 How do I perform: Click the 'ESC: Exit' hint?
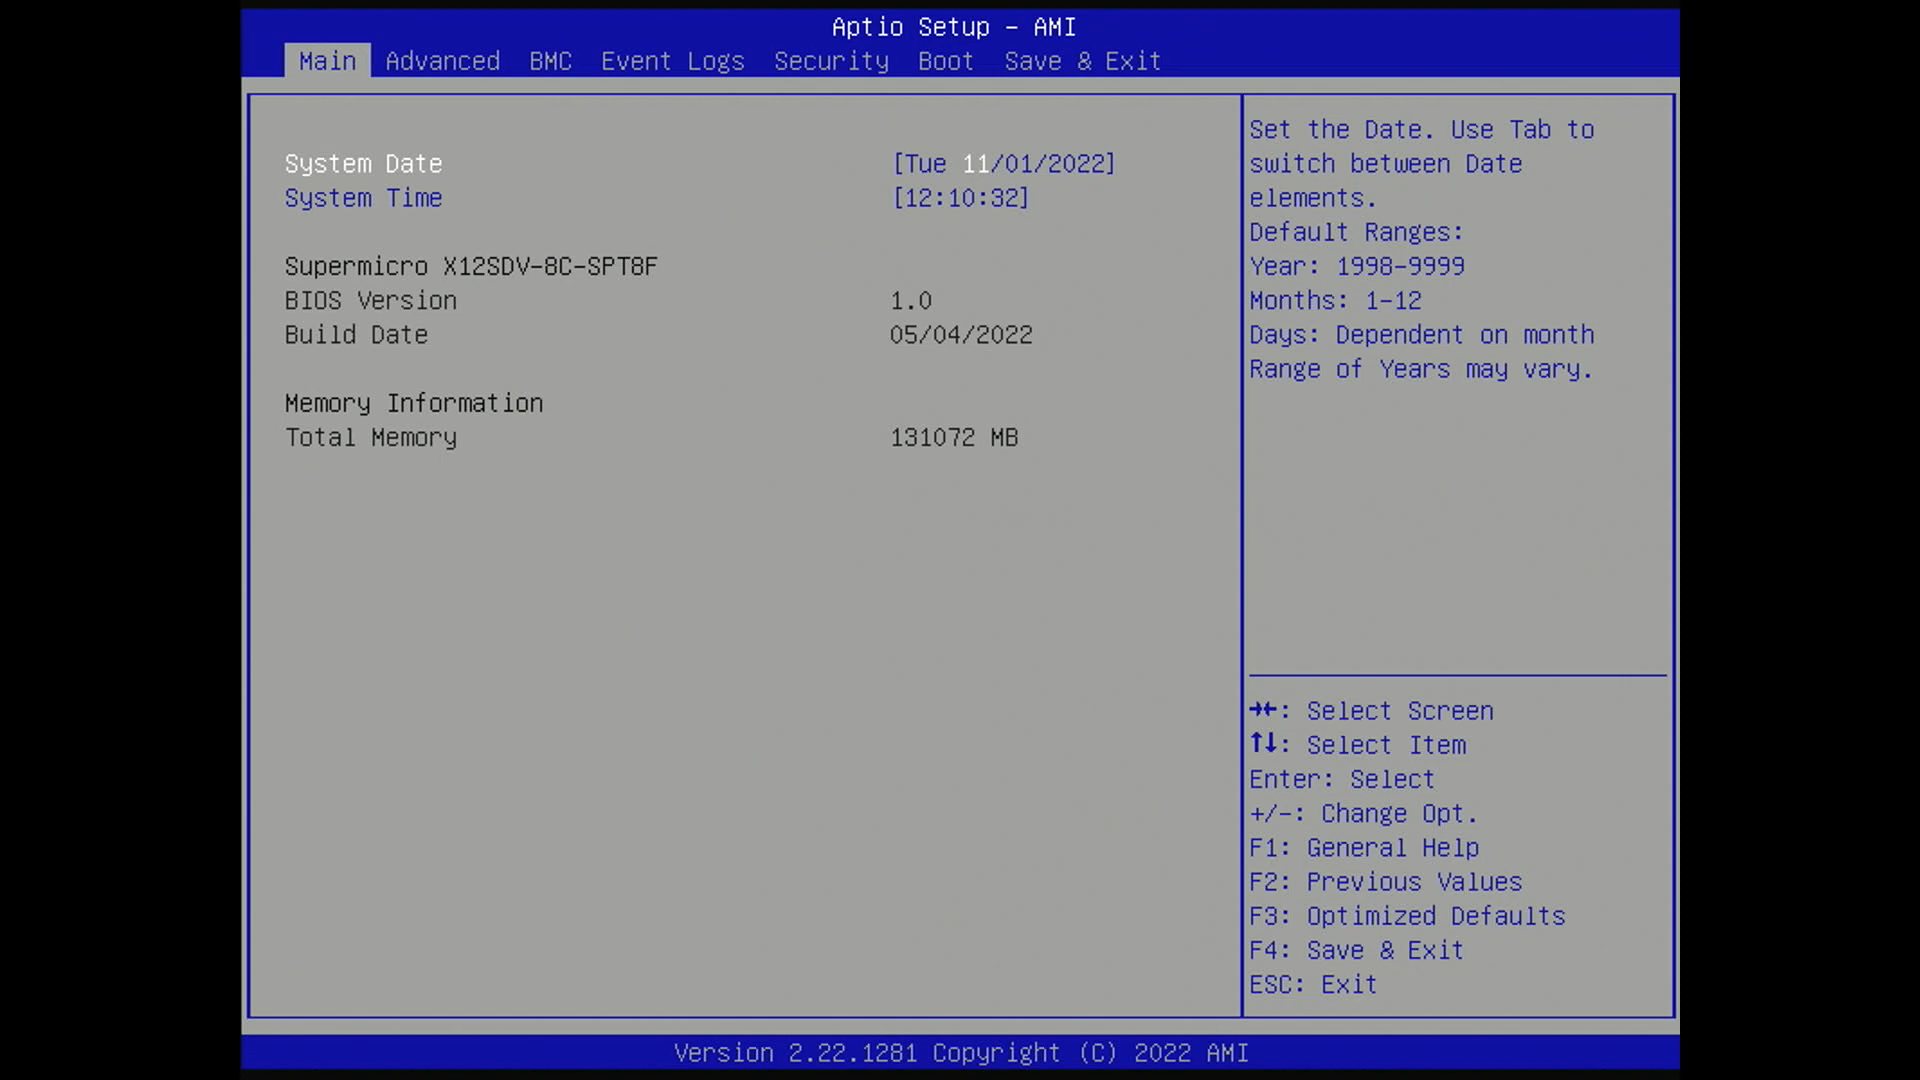tap(1313, 985)
